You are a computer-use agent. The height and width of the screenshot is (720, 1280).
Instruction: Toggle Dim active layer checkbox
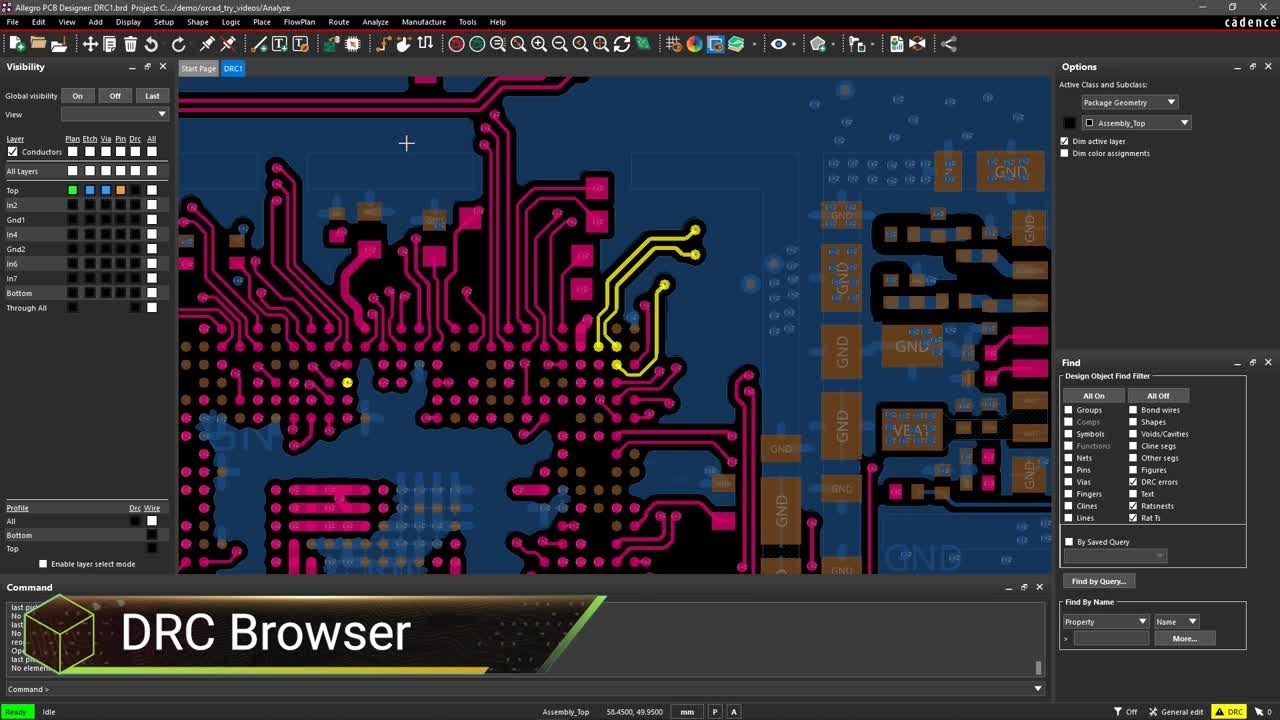click(1065, 141)
